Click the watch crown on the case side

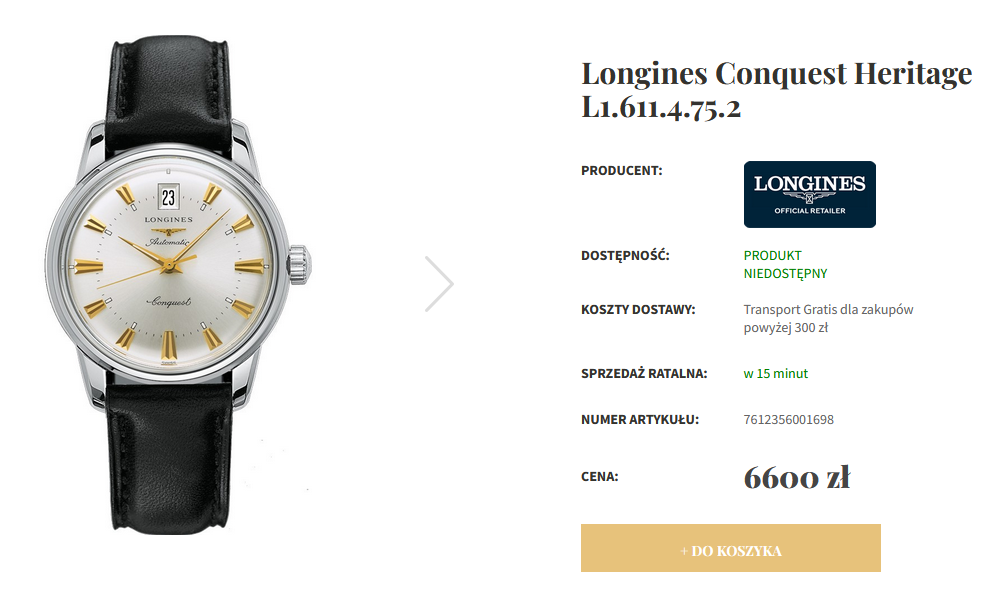(299, 265)
